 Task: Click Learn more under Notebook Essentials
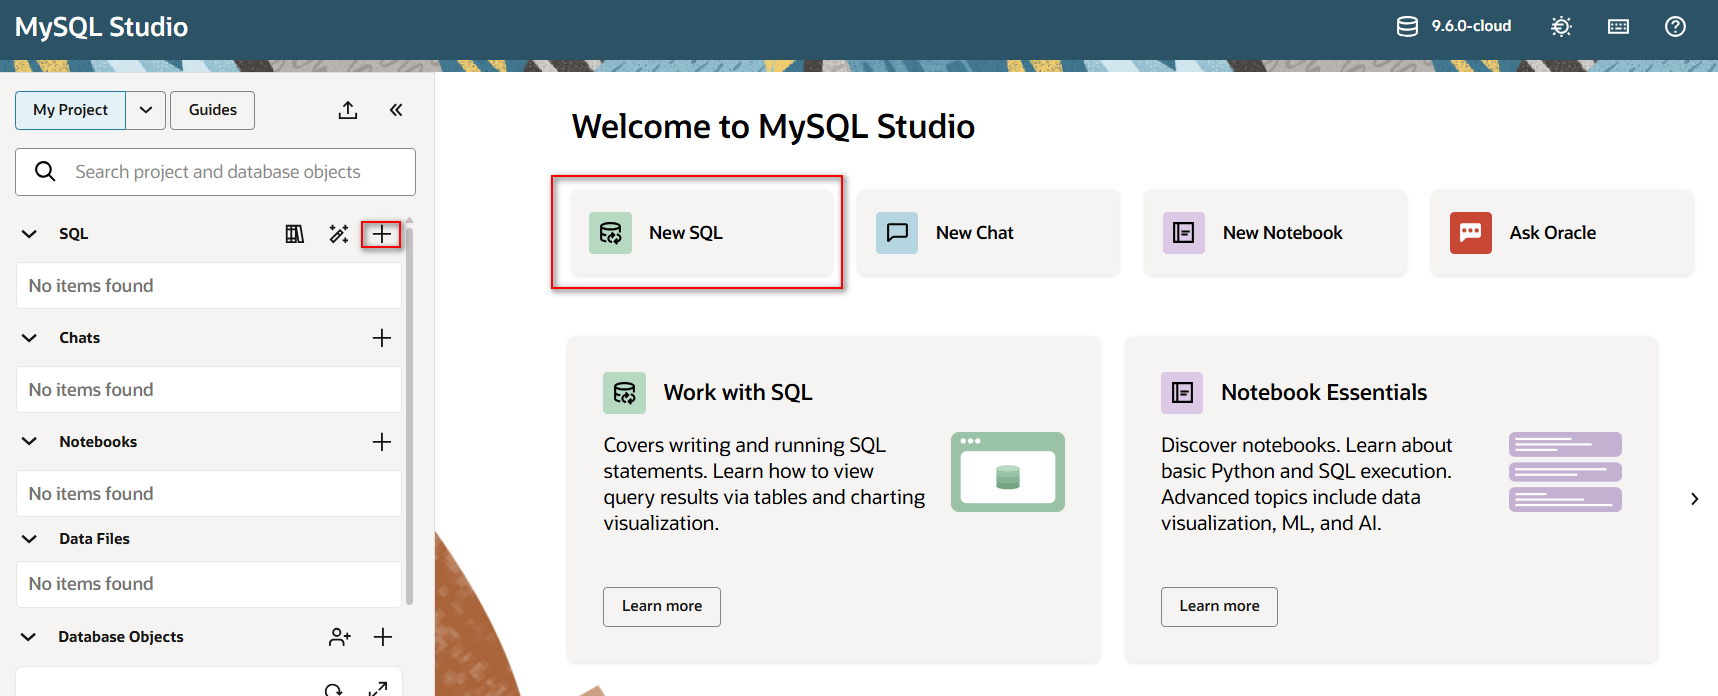[1219, 606]
